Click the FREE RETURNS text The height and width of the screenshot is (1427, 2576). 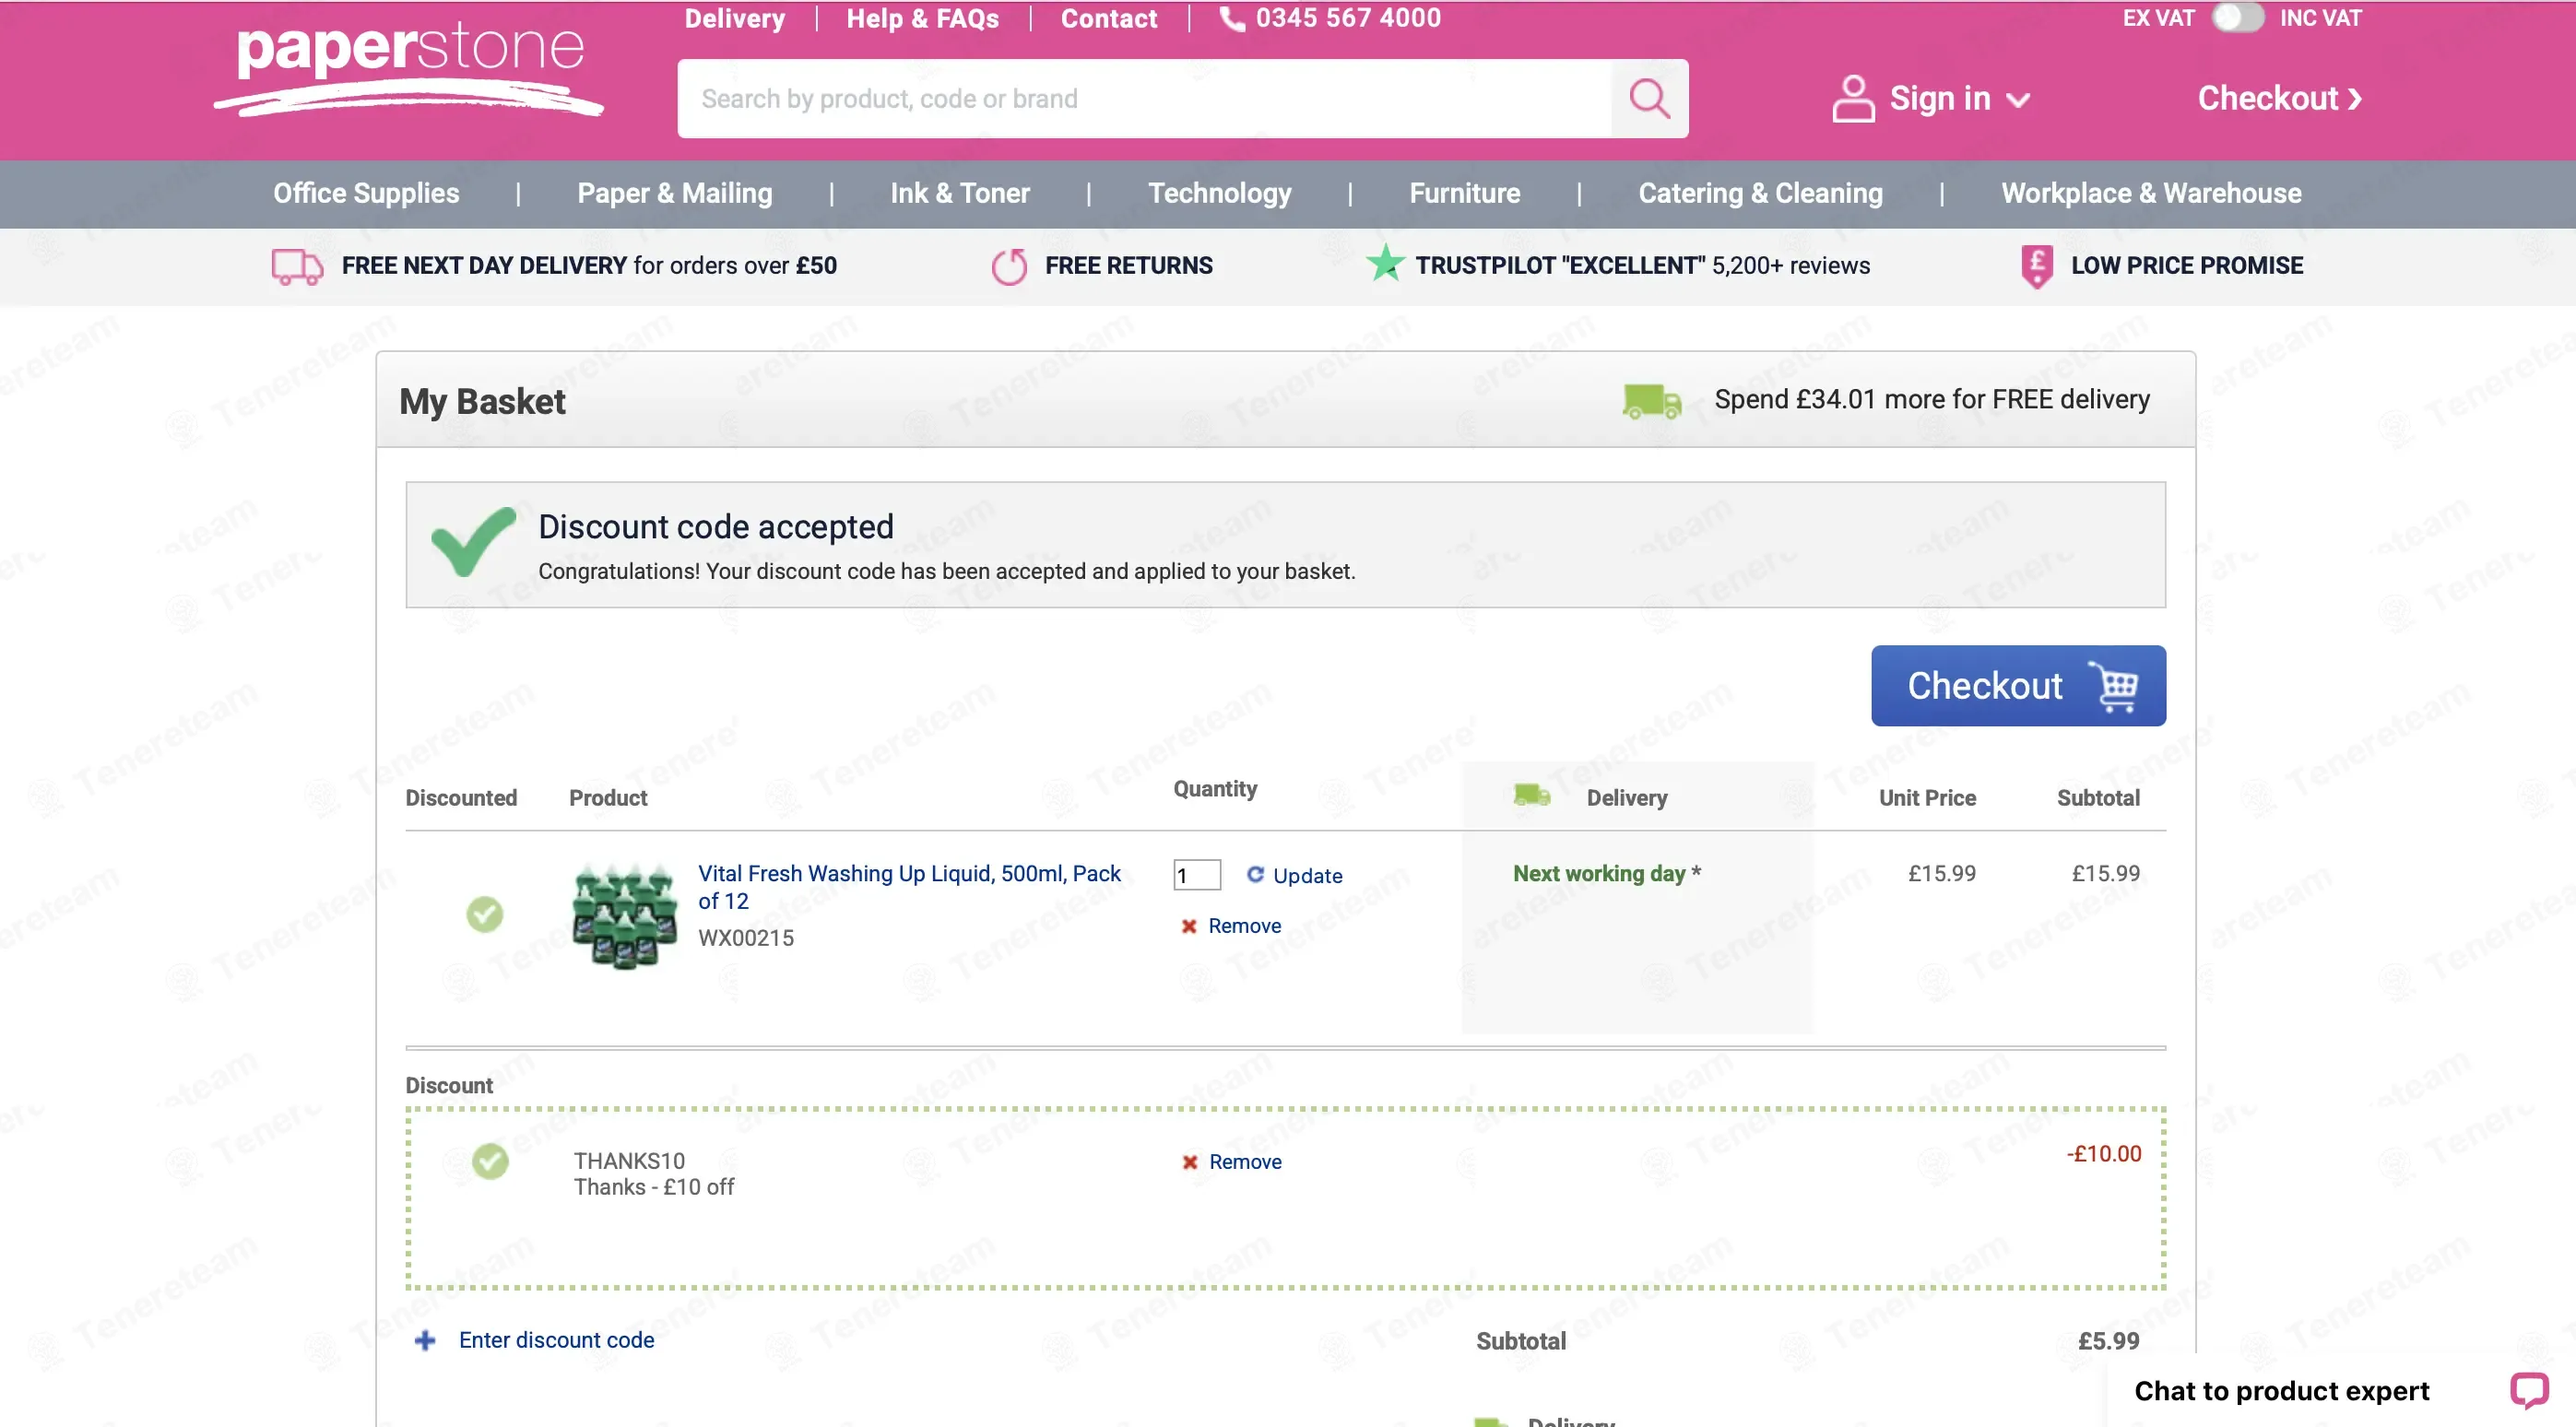1128,266
